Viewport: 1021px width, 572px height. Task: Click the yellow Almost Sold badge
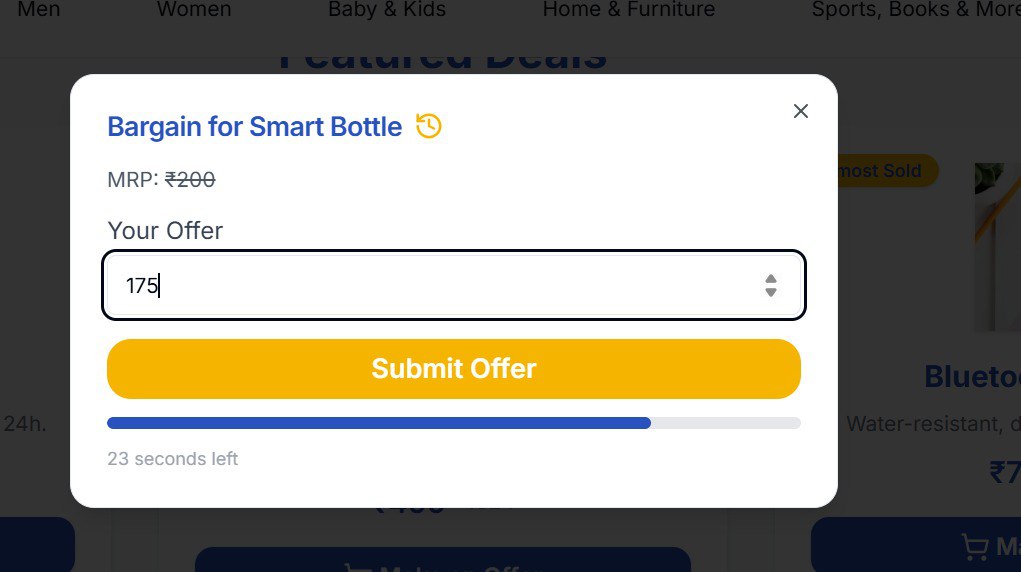click(886, 171)
